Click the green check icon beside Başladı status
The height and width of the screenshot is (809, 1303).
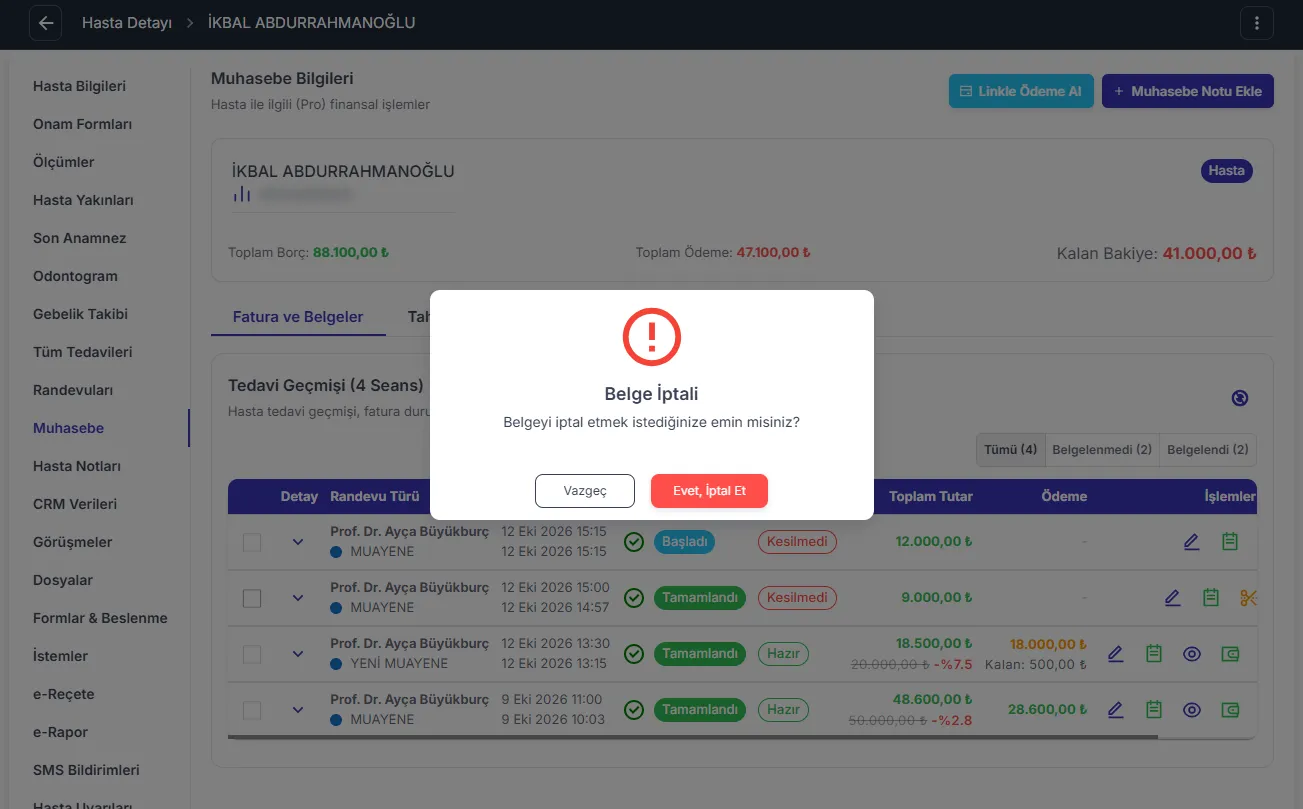tap(634, 542)
